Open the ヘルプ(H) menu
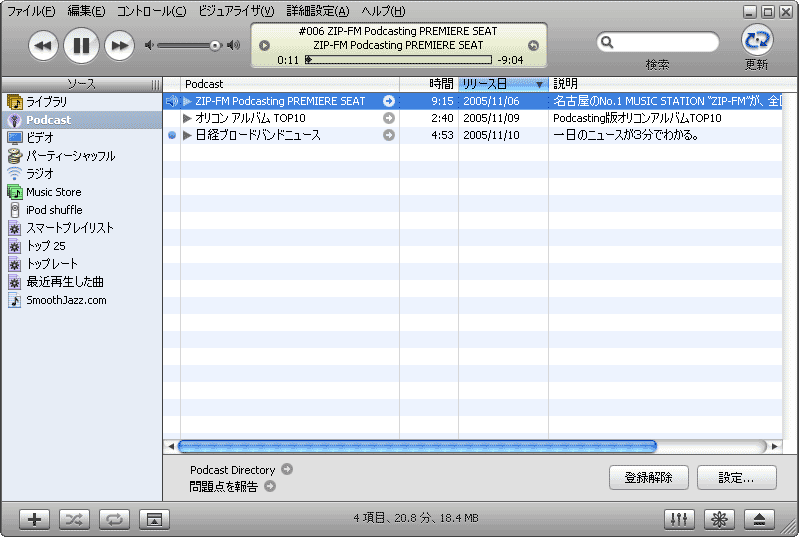Screen dimensions: 799x537 383,11
